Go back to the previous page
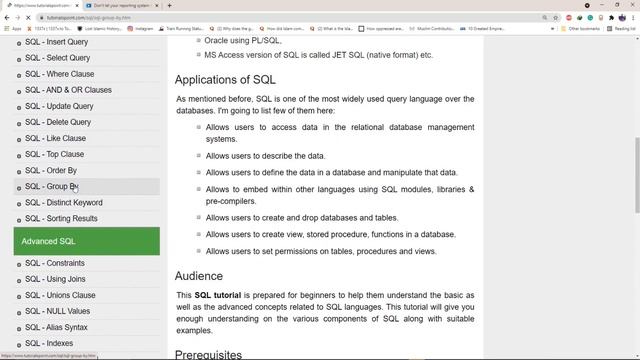640x360 pixels. click(7, 18)
